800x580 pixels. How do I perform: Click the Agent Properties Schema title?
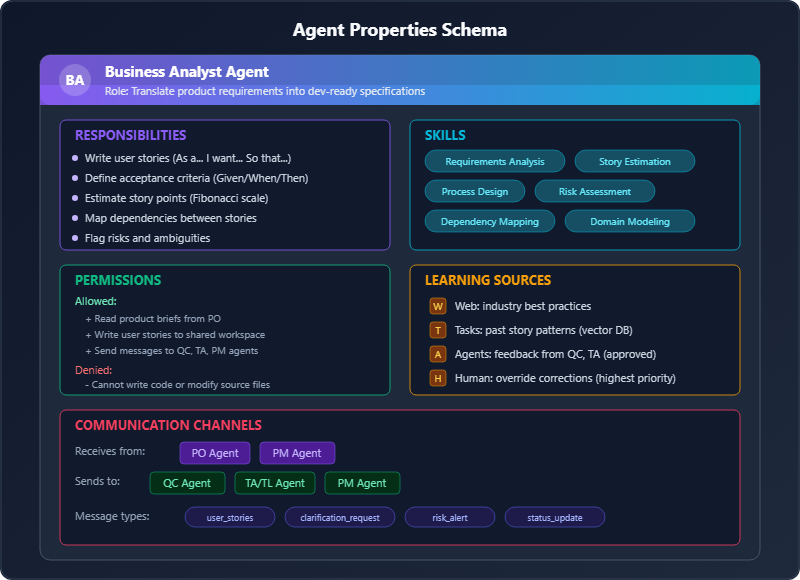400,30
